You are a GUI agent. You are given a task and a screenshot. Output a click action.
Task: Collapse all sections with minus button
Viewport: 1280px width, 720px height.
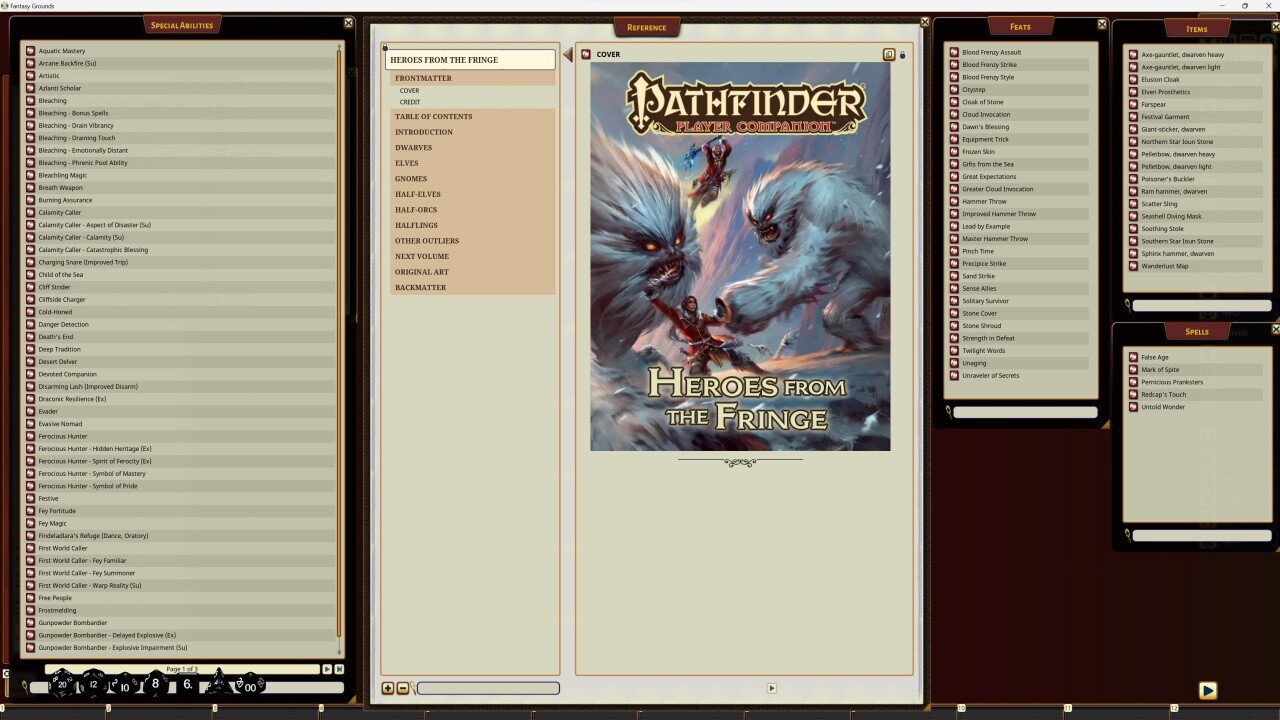(x=403, y=688)
